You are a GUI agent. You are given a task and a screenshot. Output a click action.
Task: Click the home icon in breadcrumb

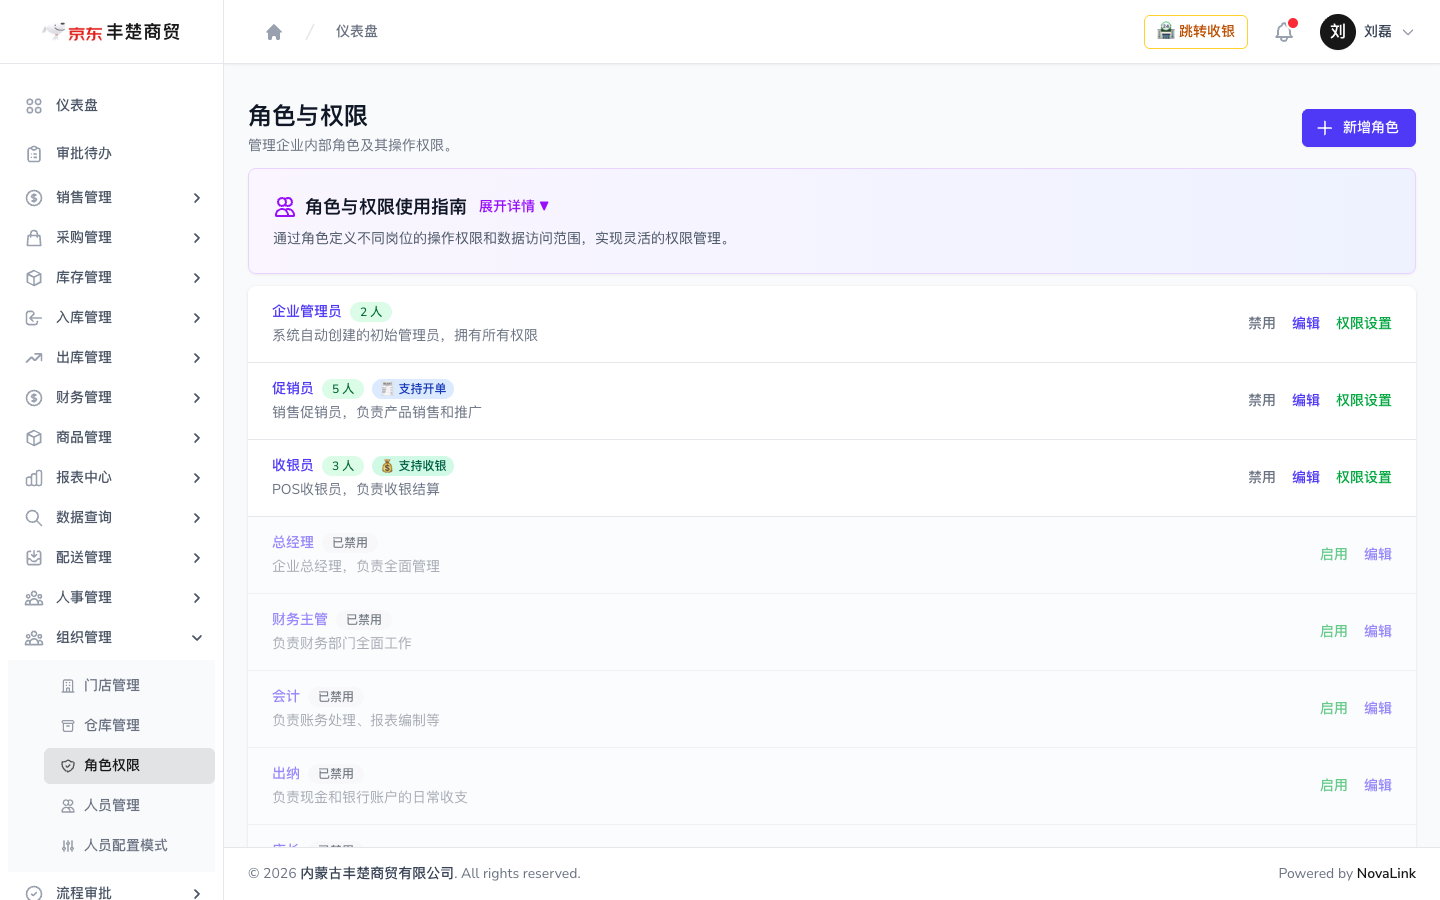tap(274, 32)
